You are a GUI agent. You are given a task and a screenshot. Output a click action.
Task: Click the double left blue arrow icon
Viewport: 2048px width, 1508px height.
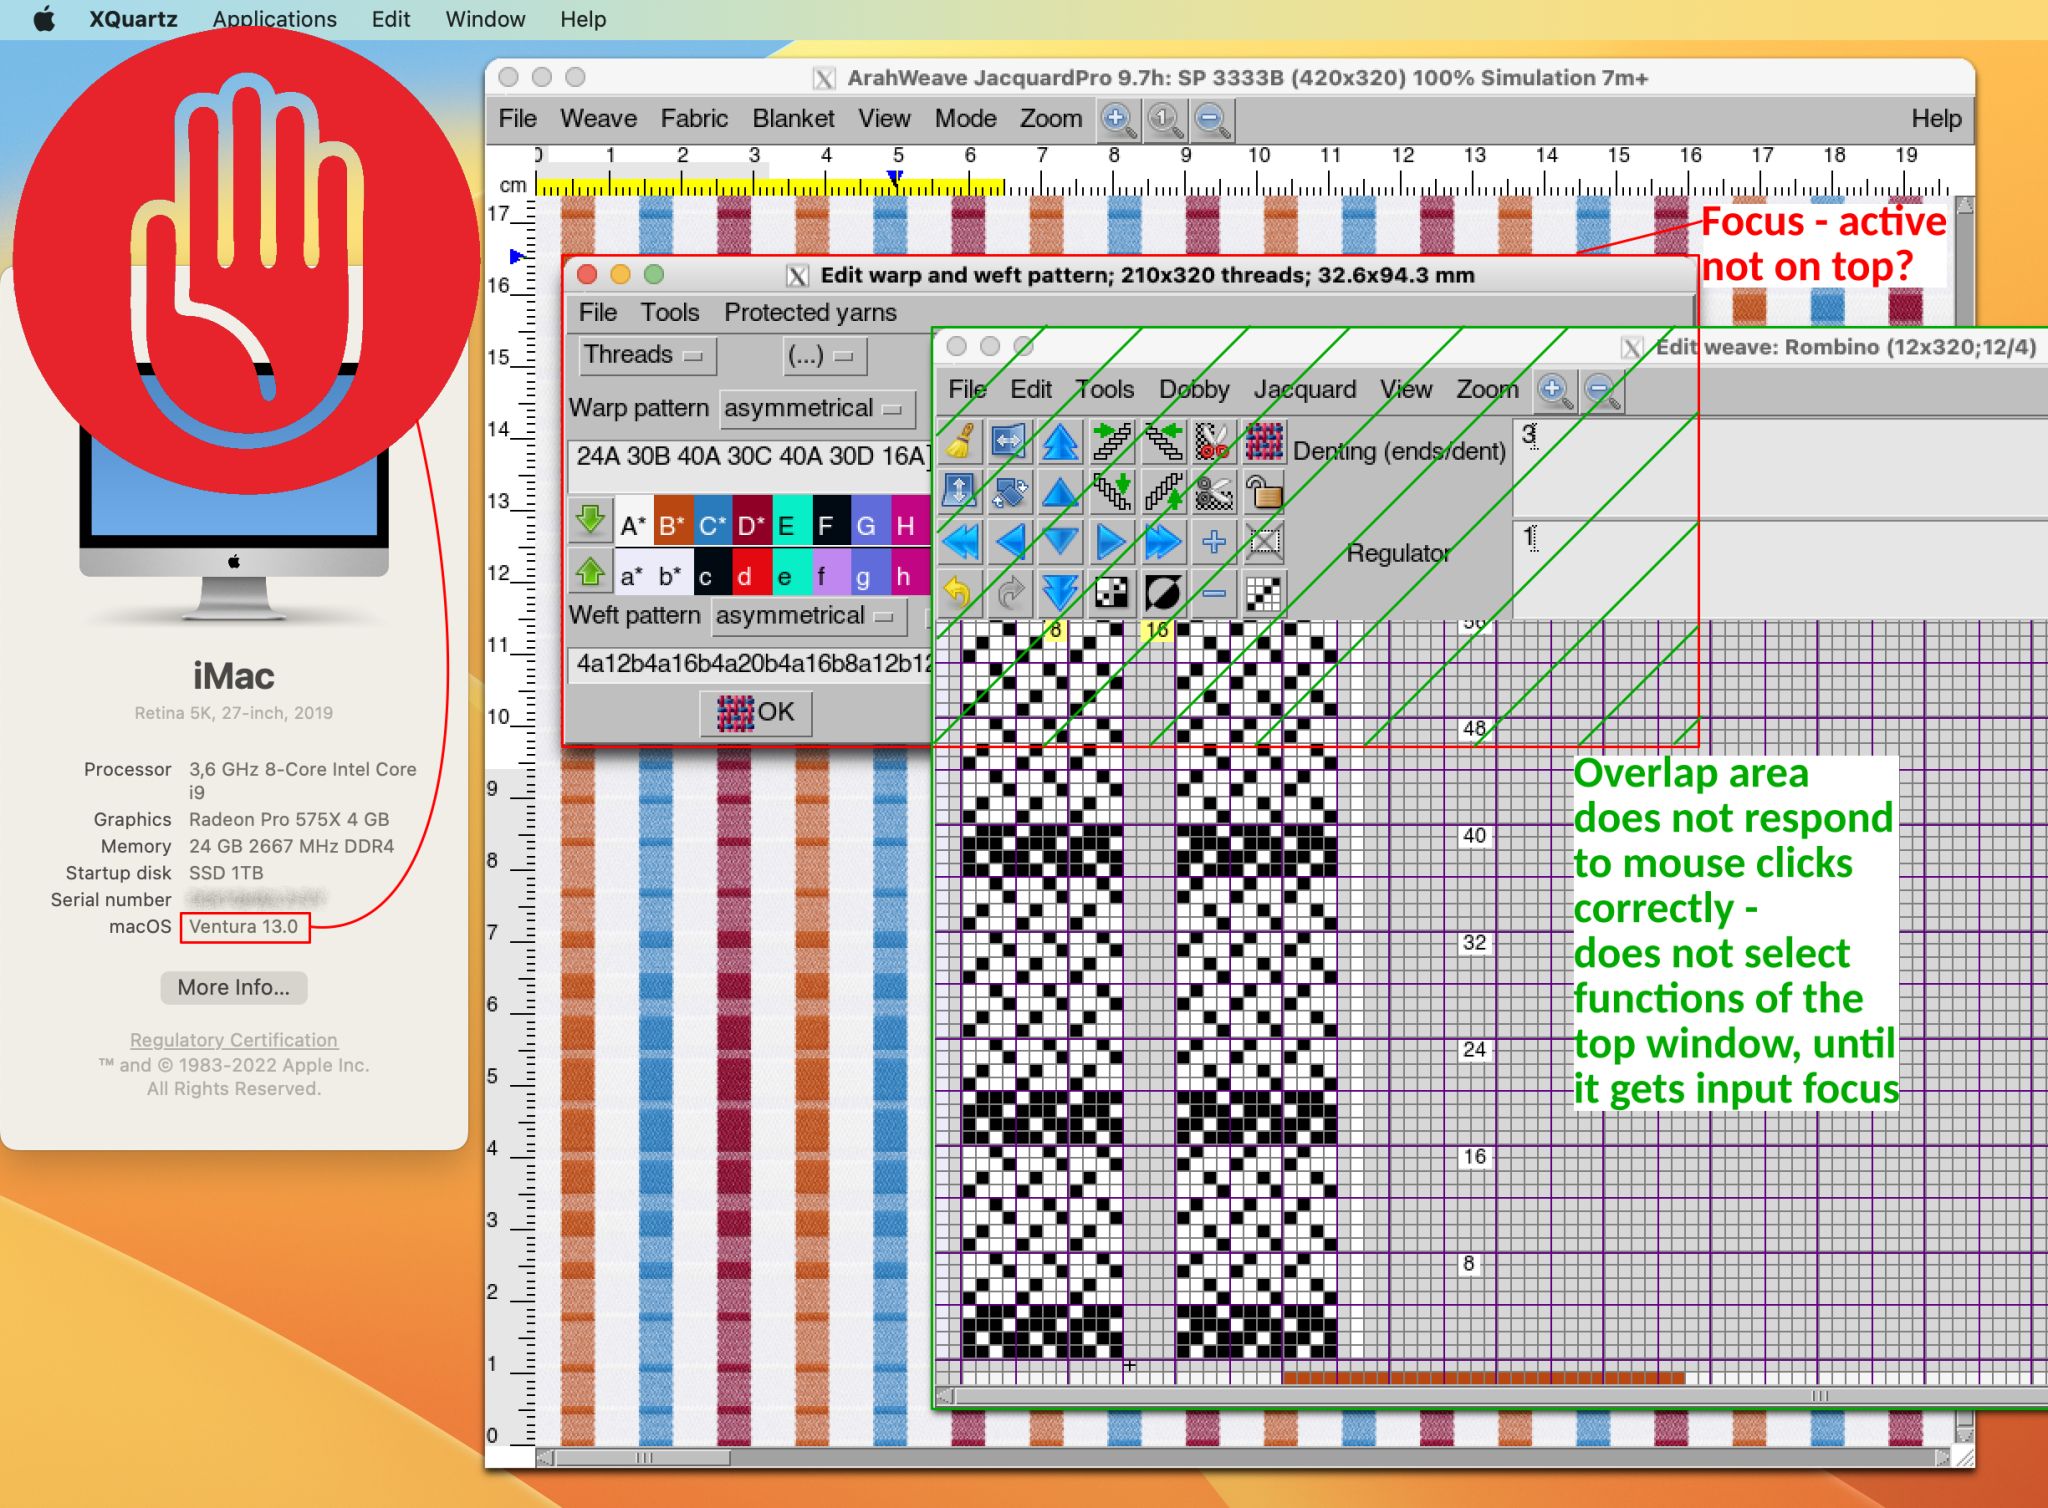(x=960, y=543)
